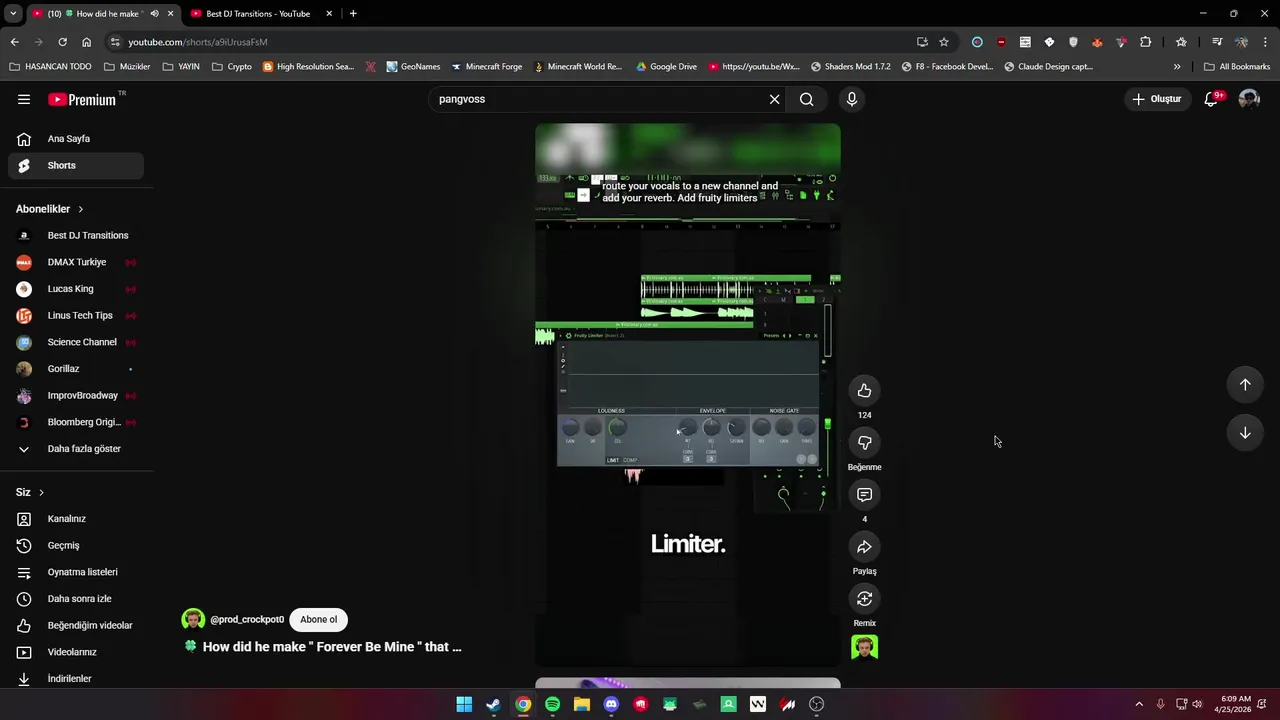This screenshot has width=1280, height=720.
Task: Click the Abone ol subscribe button
Action: coord(319,620)
